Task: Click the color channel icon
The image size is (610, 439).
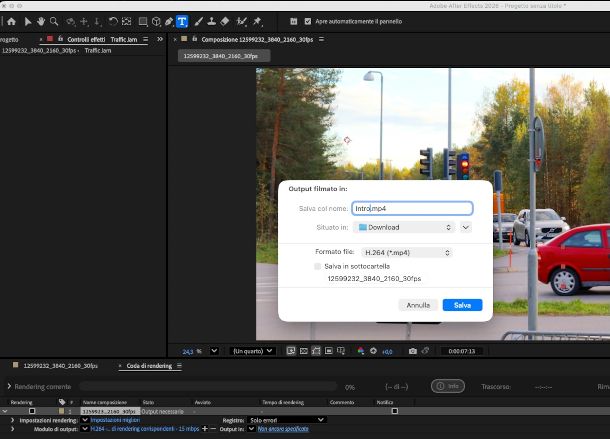Action: pyautogui.click(x=361, y=351)
